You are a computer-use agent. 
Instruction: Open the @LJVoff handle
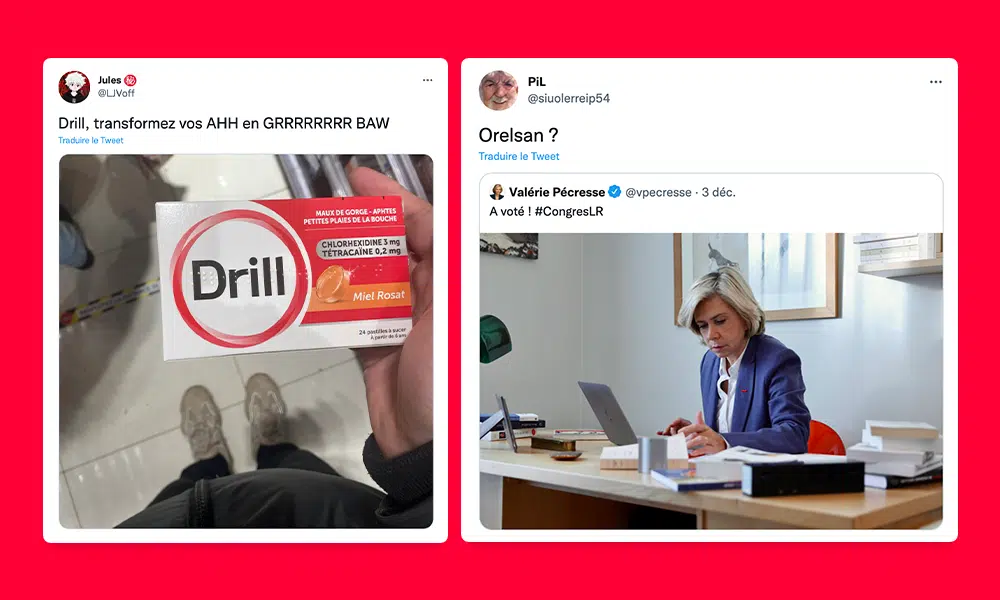[x=115, y=93]
